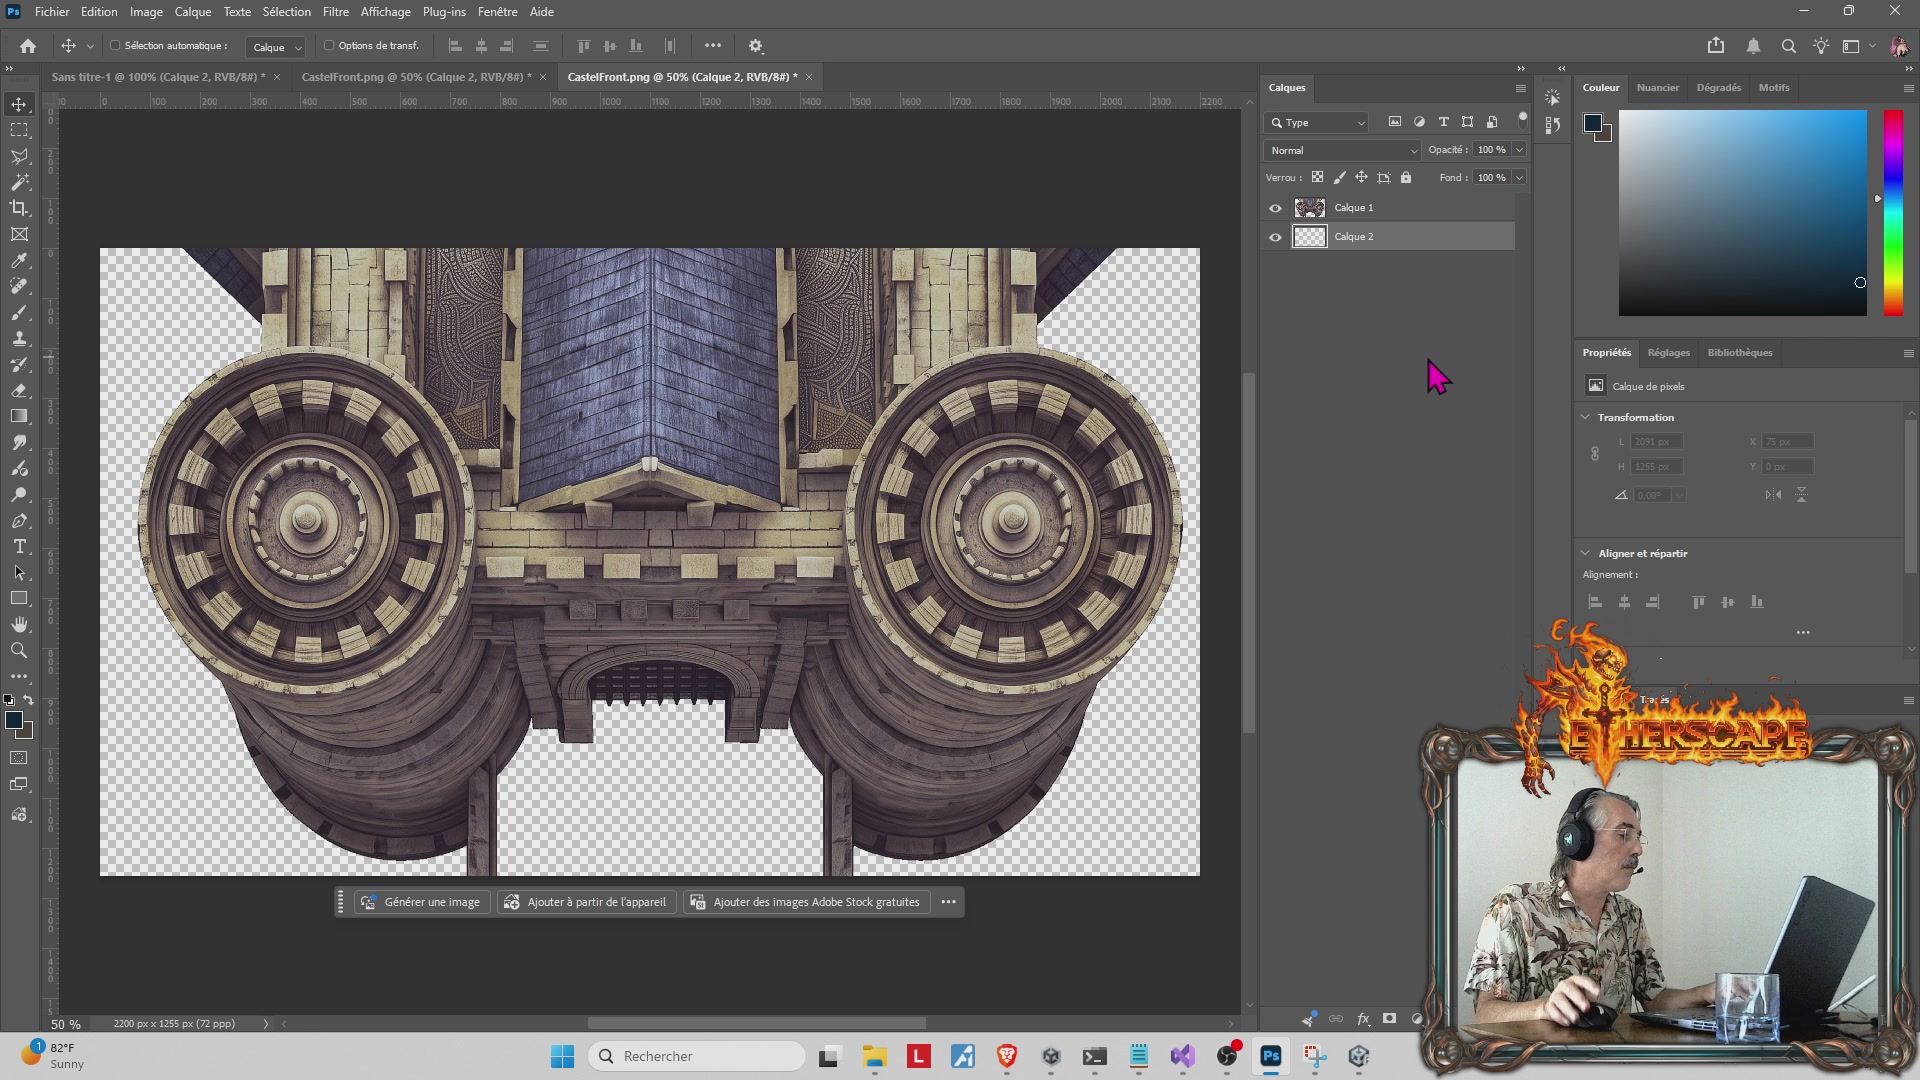Click the lock all layers icon

click(1406, 177)
